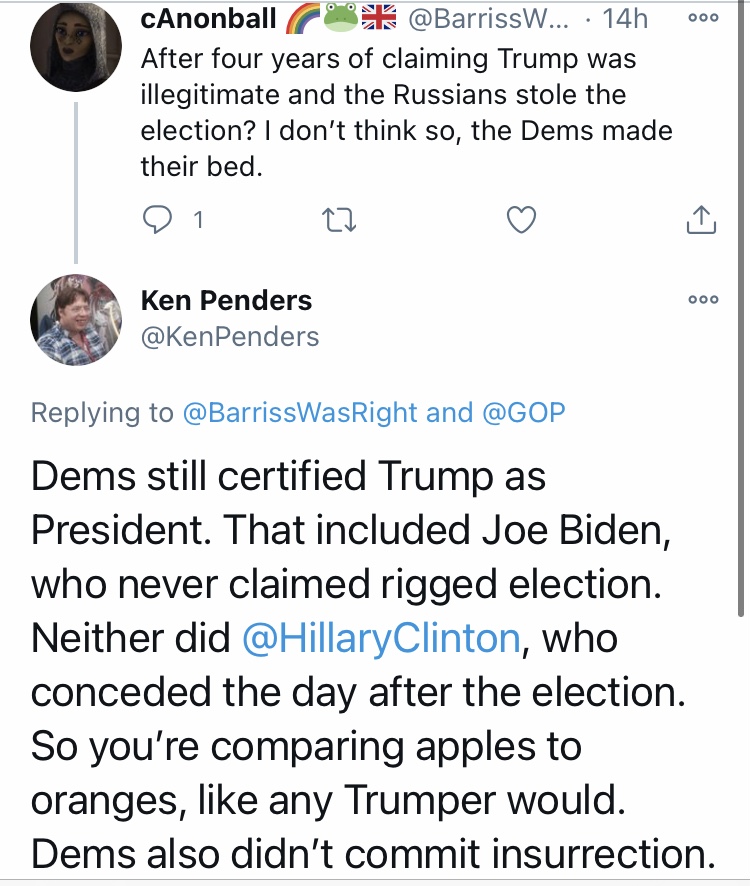The image size is (750, 886).
Task: Open more options on Ken Penders' tweet
Action: 704,299
